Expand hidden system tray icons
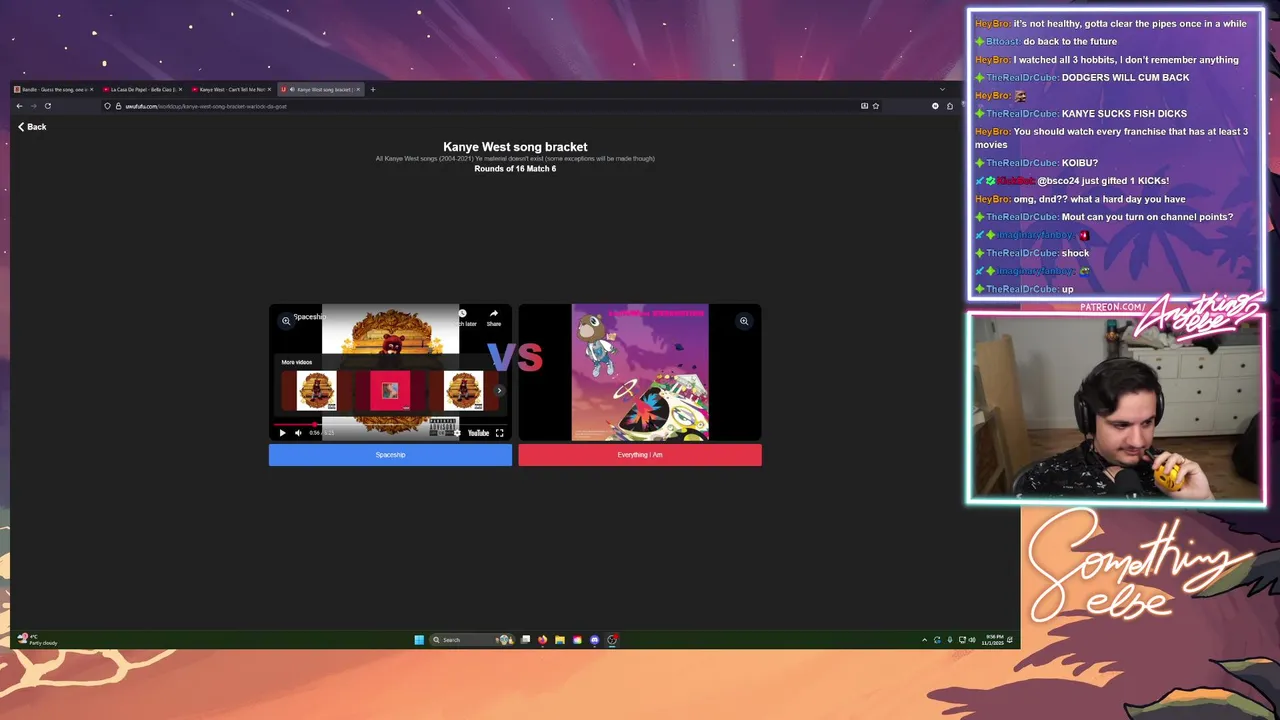Screen dimensions: 1280x720 point(924,640)
